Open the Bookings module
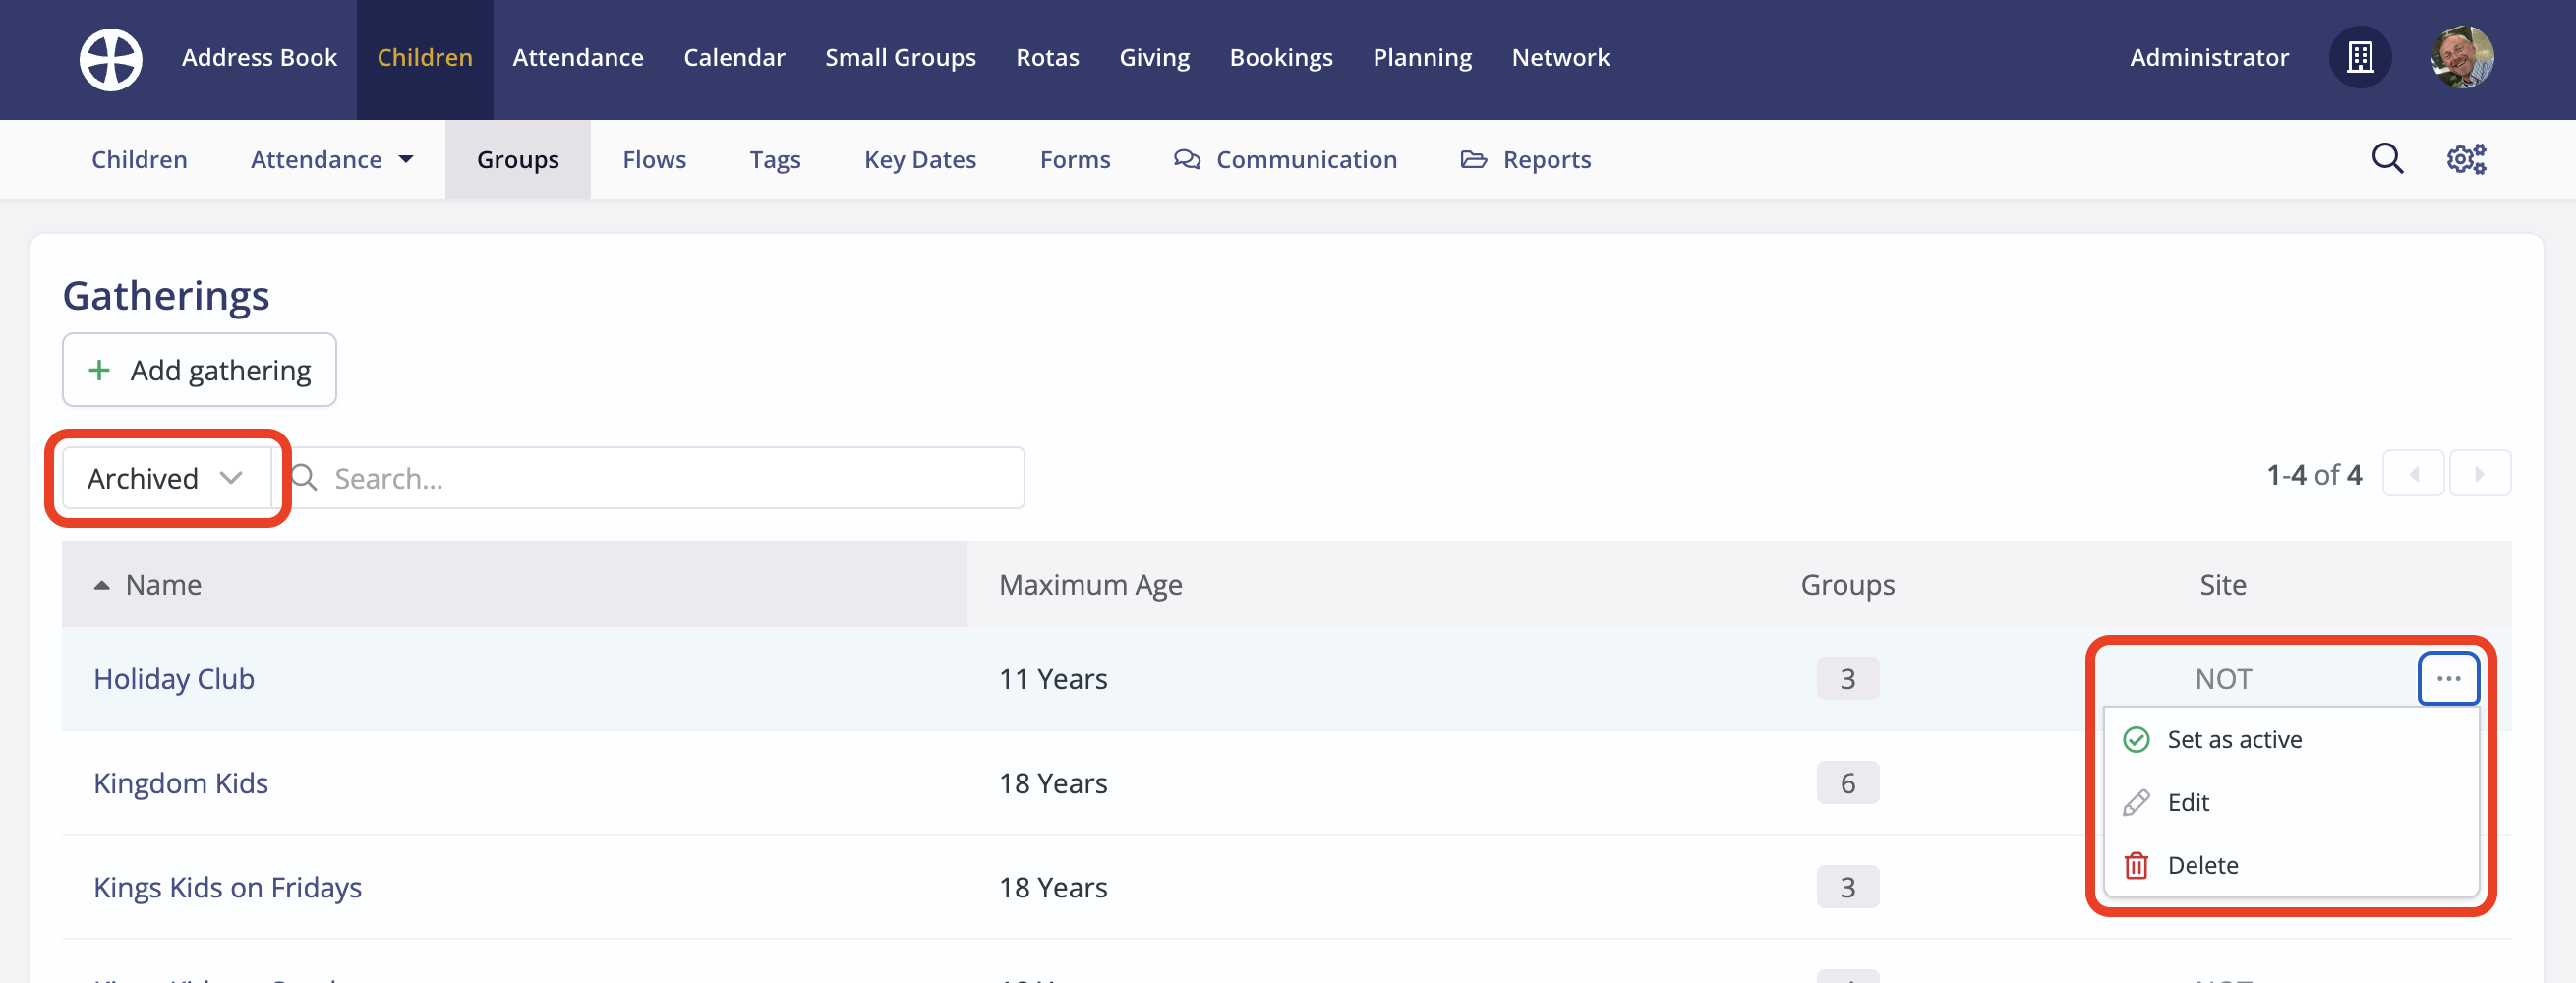The height and width of the screenshot is (983, 2576). pos(1281,58)
